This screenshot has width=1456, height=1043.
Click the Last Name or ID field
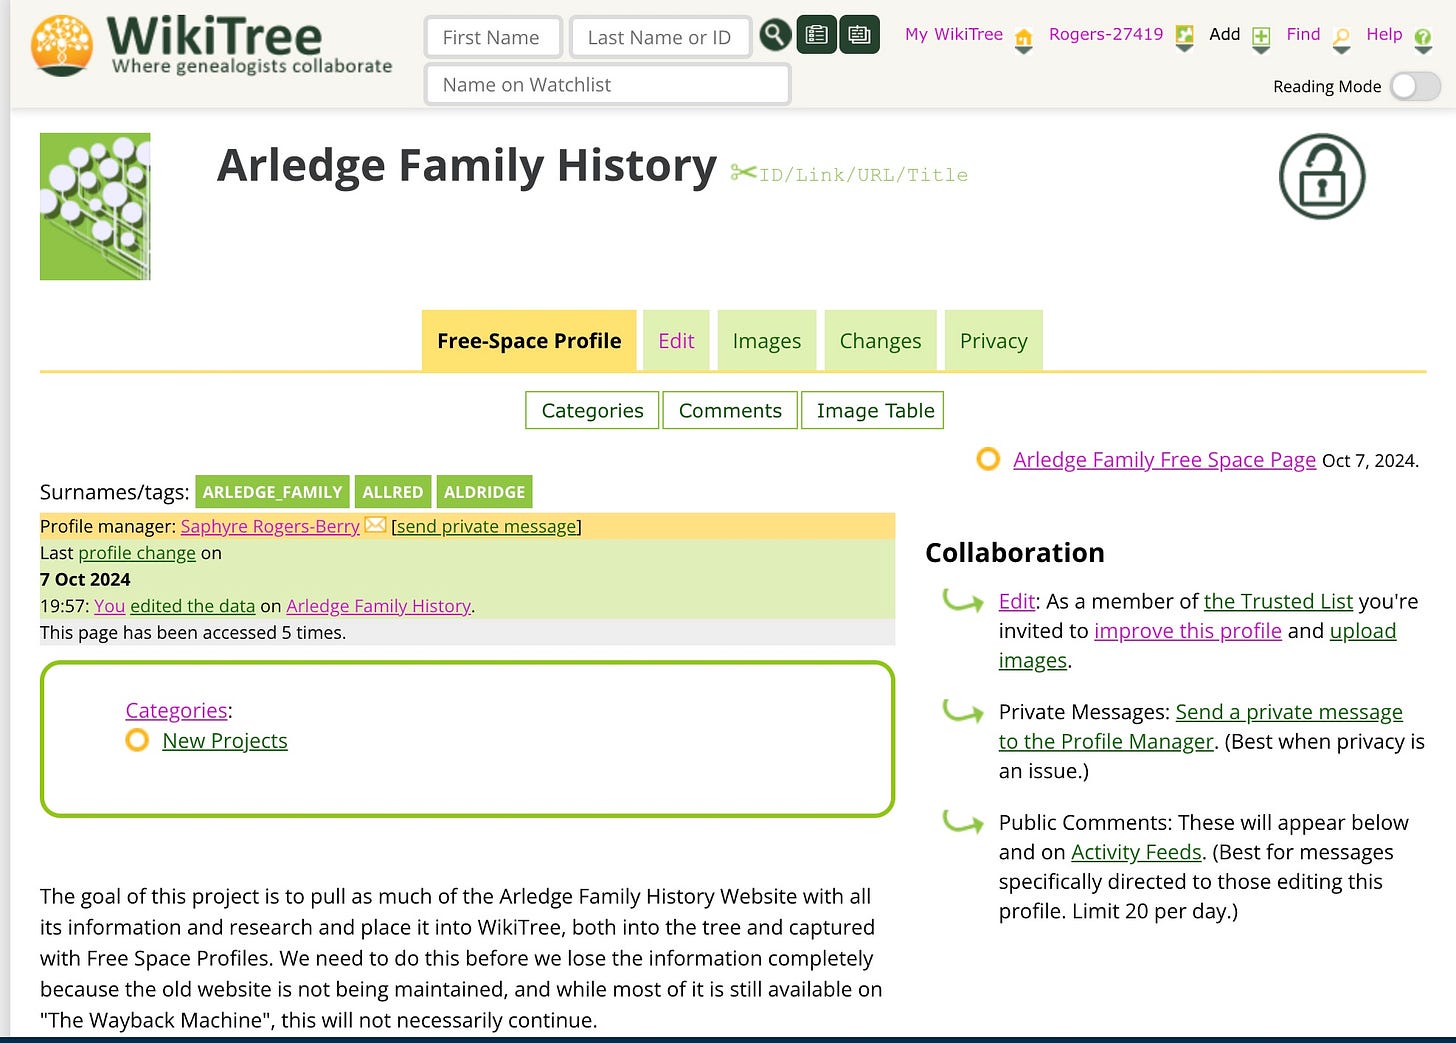click(x=660, y=38)
